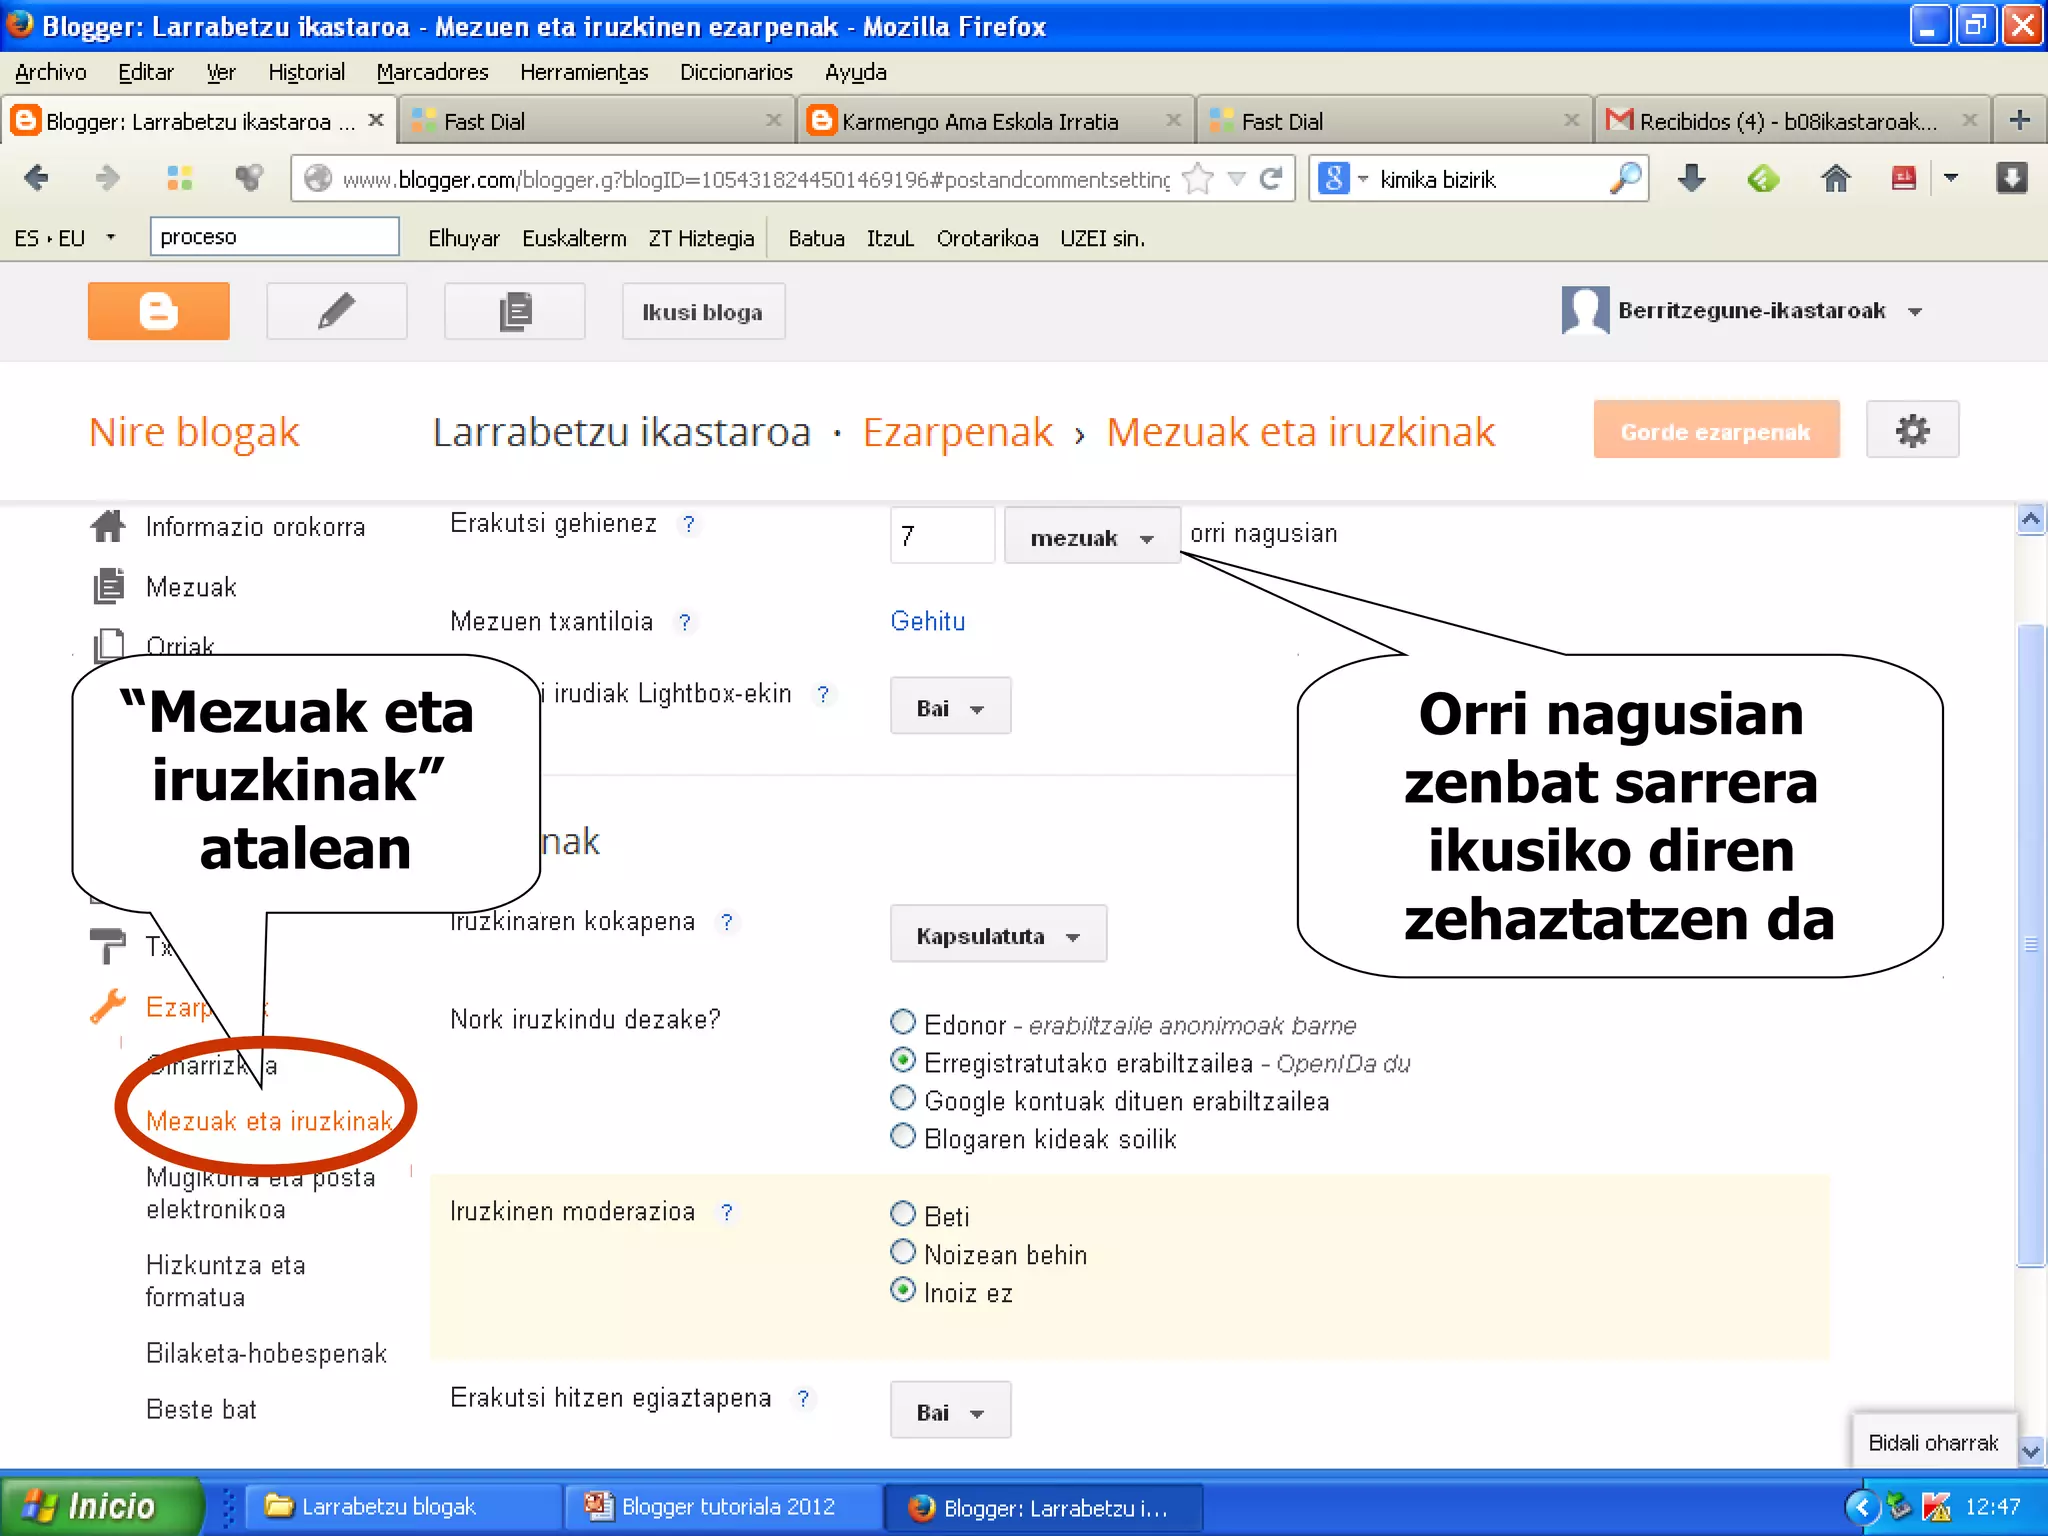Open the posts list documents icon
The height and width of the screenshot is (1536, 2048).
514,311
